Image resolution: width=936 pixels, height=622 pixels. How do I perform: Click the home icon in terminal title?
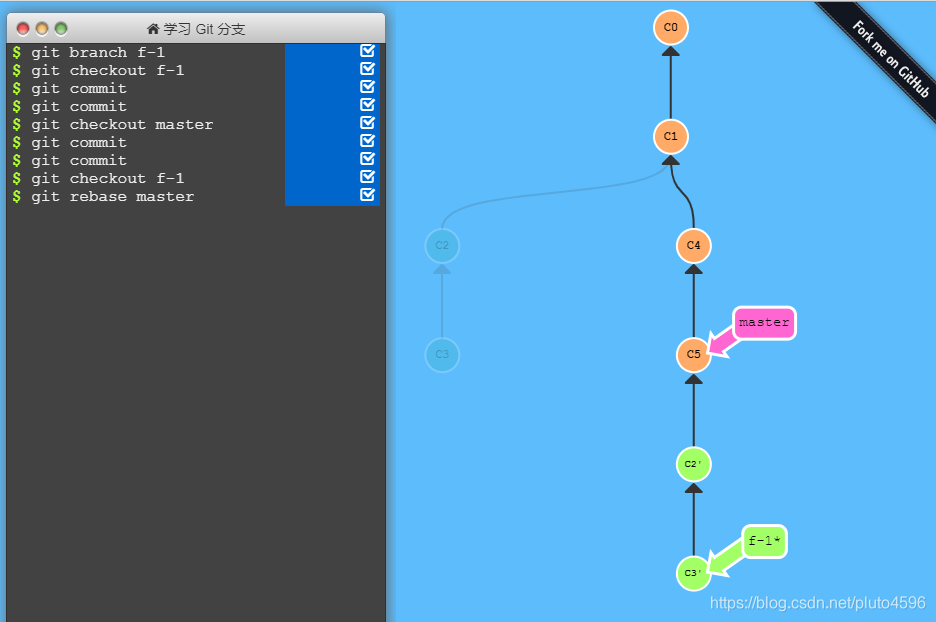coord(153,29)
